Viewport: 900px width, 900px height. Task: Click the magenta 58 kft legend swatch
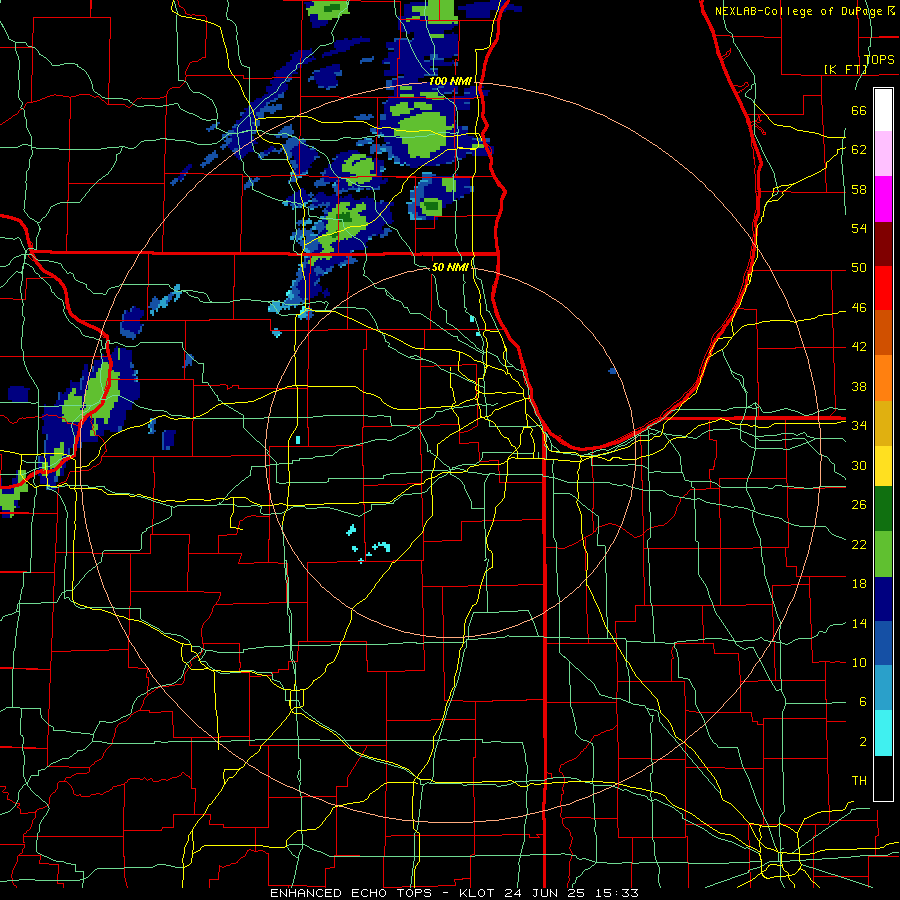pos(883,199)
